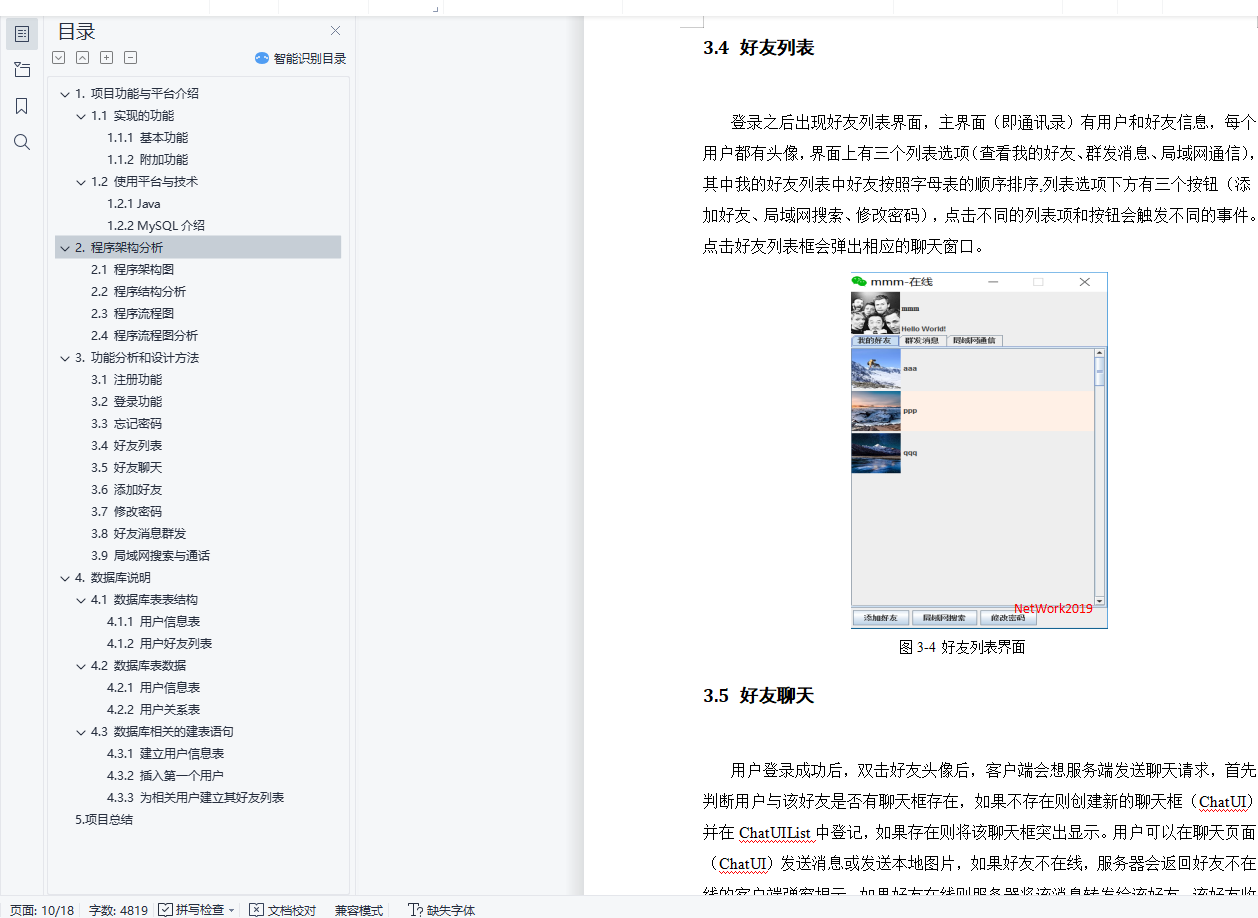Collapse the 1. 项目功能与平台介绍 chevron
The image size is (1258, 918).
pyautogui.click(x=65, y=94)
